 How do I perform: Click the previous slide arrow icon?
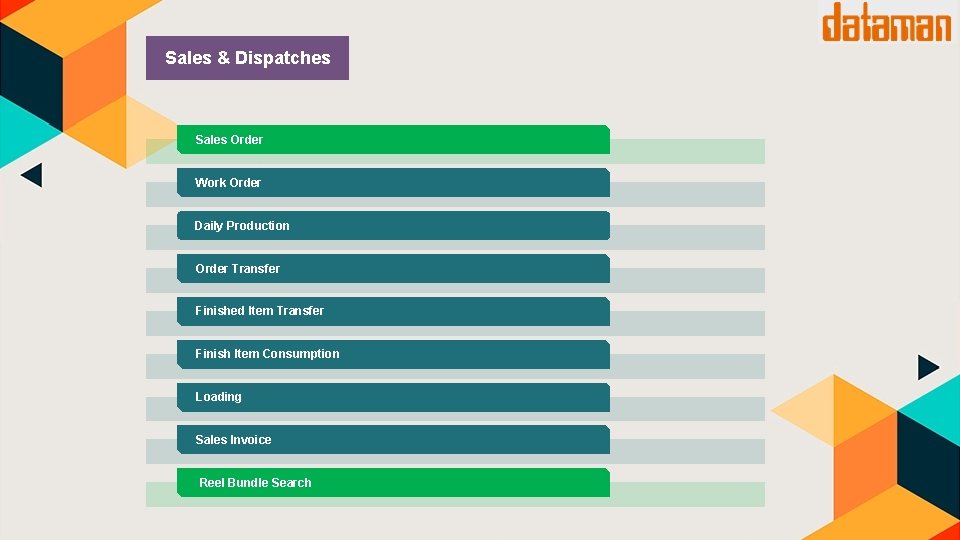pos(31,176)
